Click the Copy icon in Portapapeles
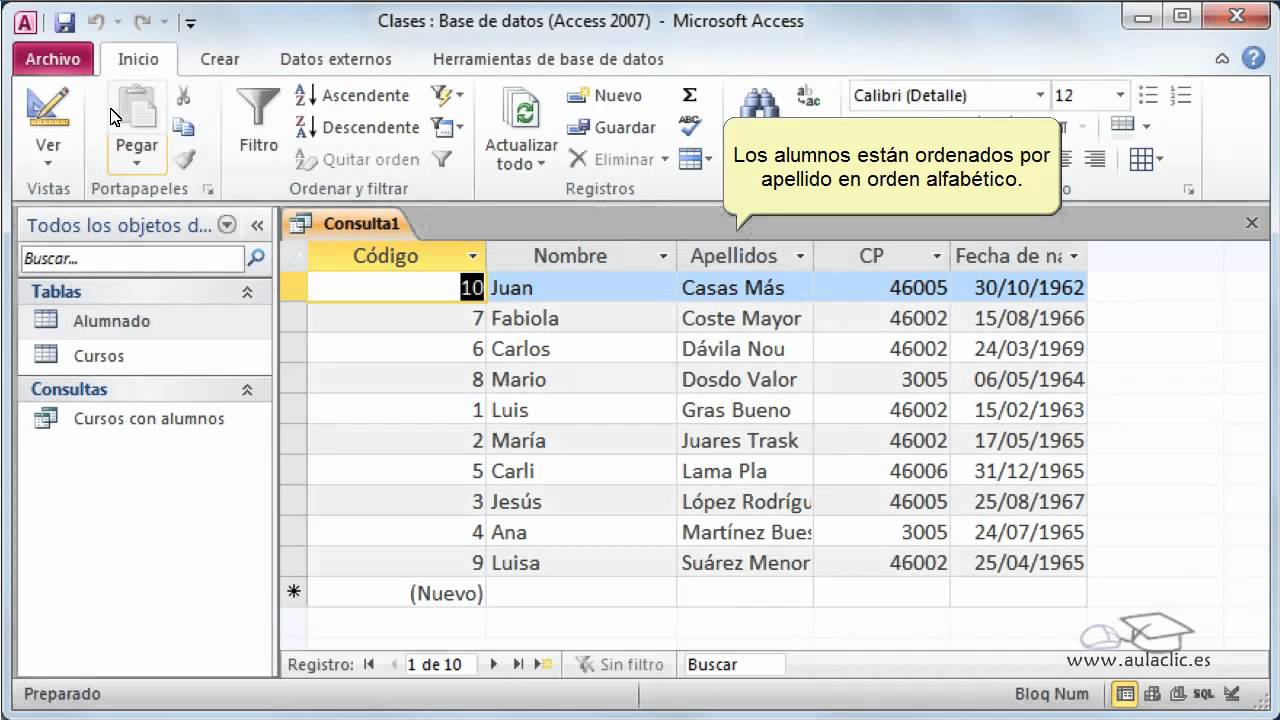 (x=183, y=127)
